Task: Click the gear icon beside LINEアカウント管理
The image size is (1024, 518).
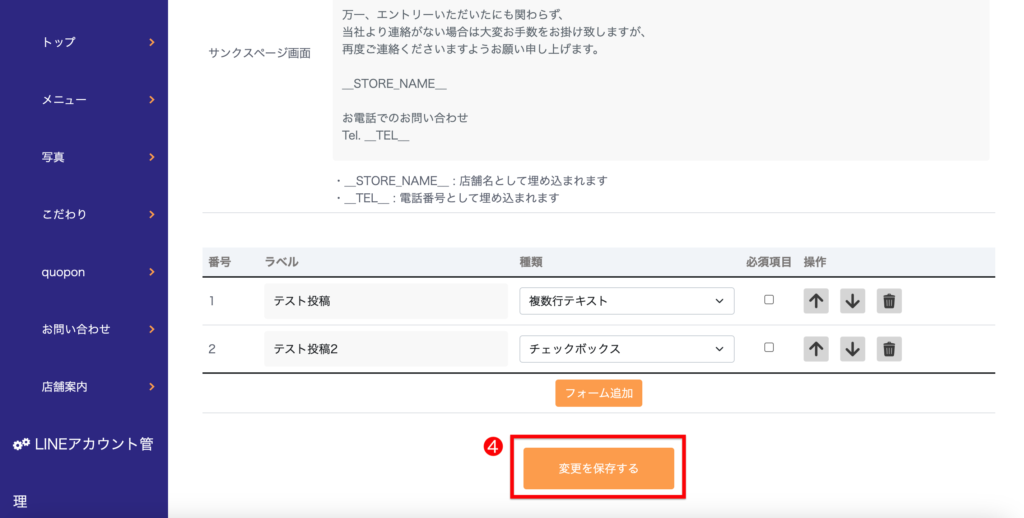Action: tap(21, 444)
